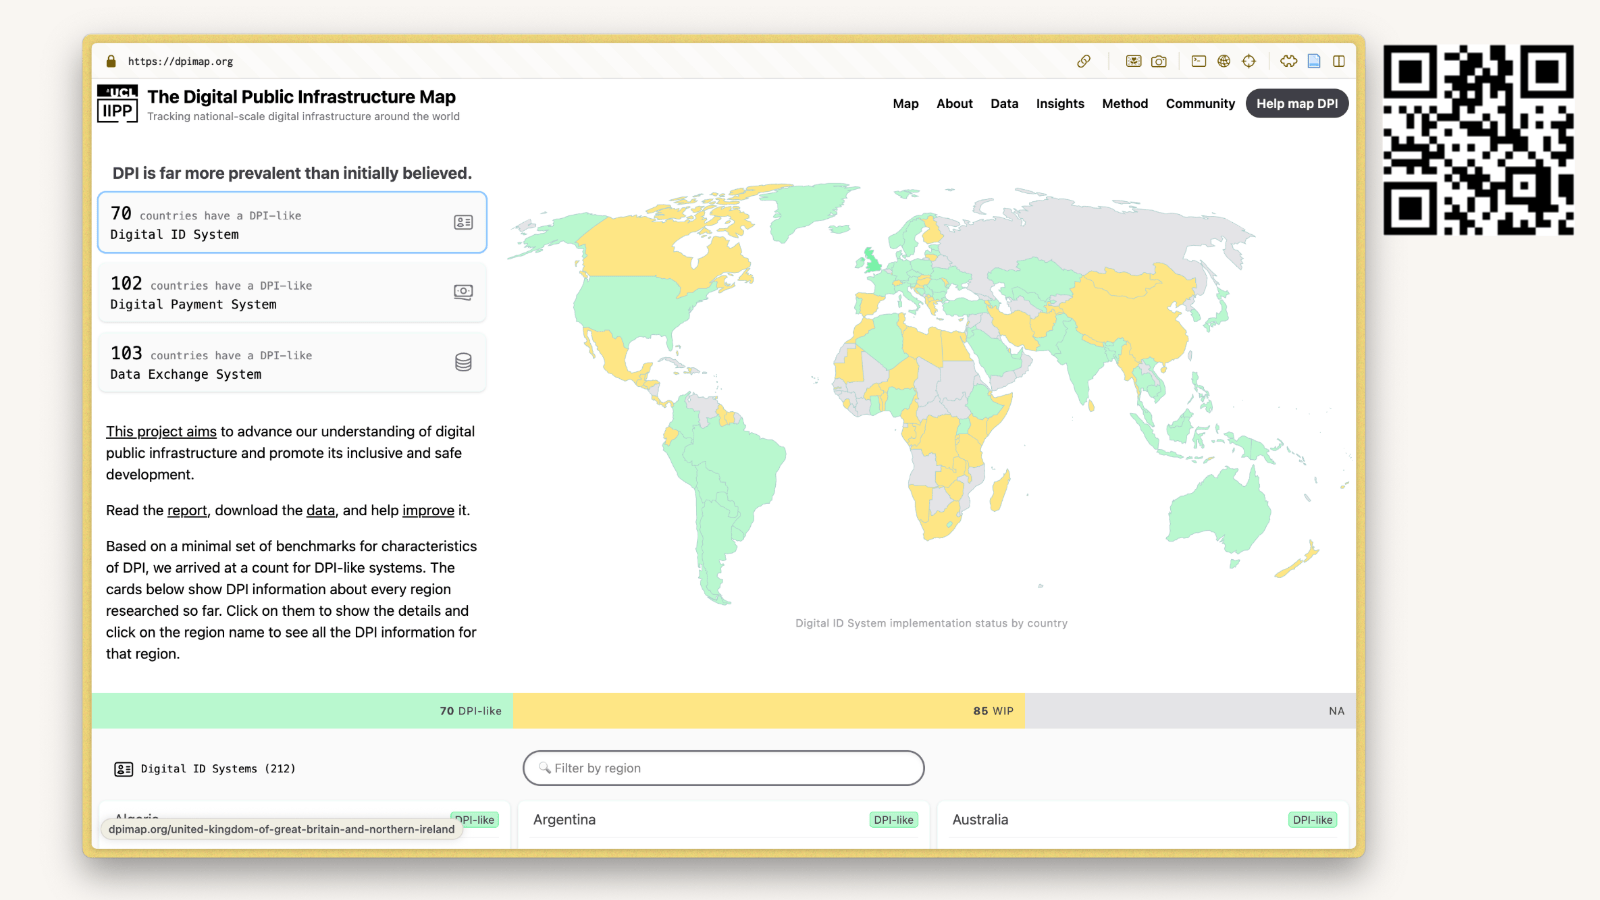This screenshot has height=900, width=1600.
Task: Select the 102 countries Digital Payment System card
Action: 292,292
